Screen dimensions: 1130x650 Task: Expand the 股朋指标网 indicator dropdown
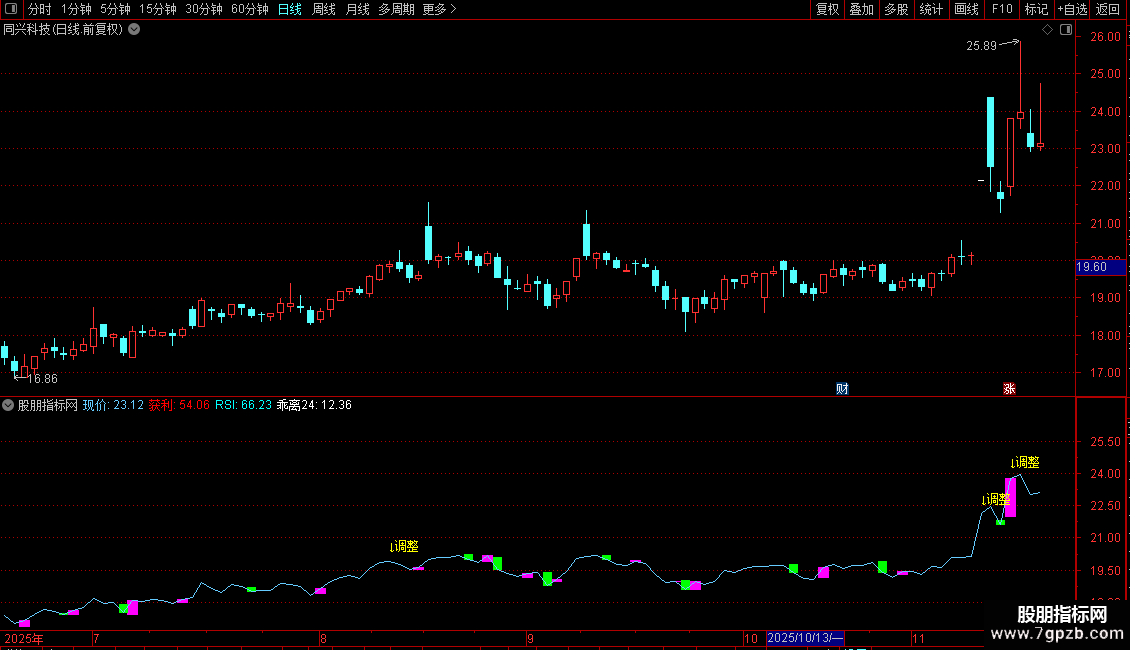pyautogui.click(x=8, y=405)
